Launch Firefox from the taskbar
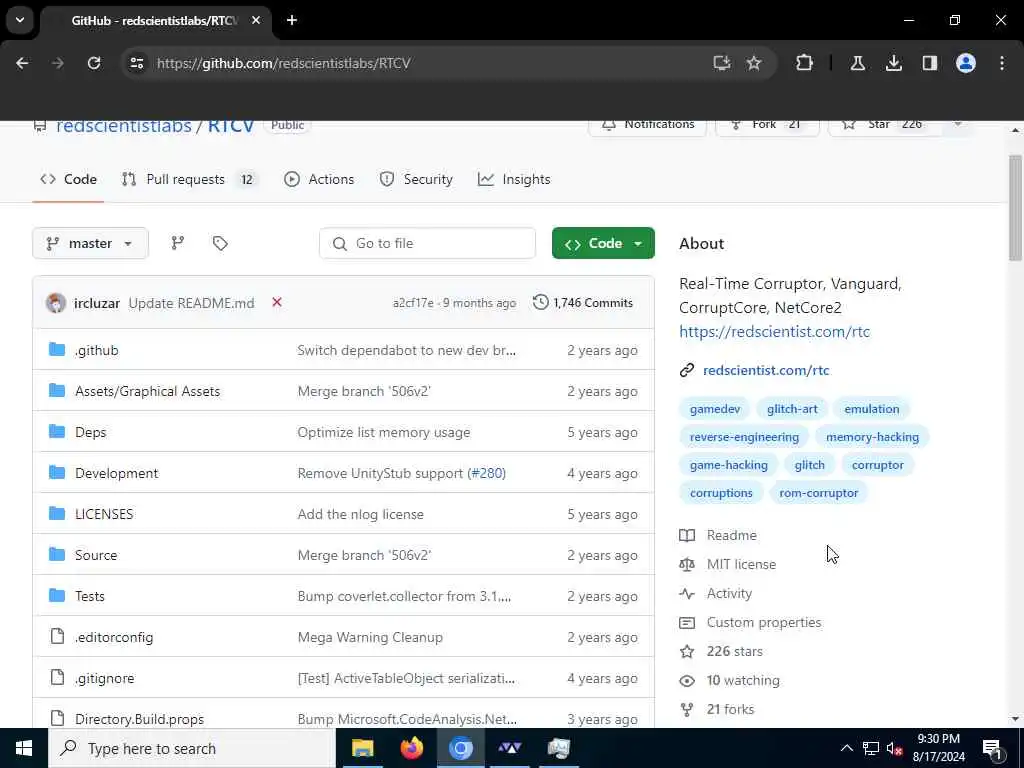The image size is (1024, 768). [x=411, y=748]
